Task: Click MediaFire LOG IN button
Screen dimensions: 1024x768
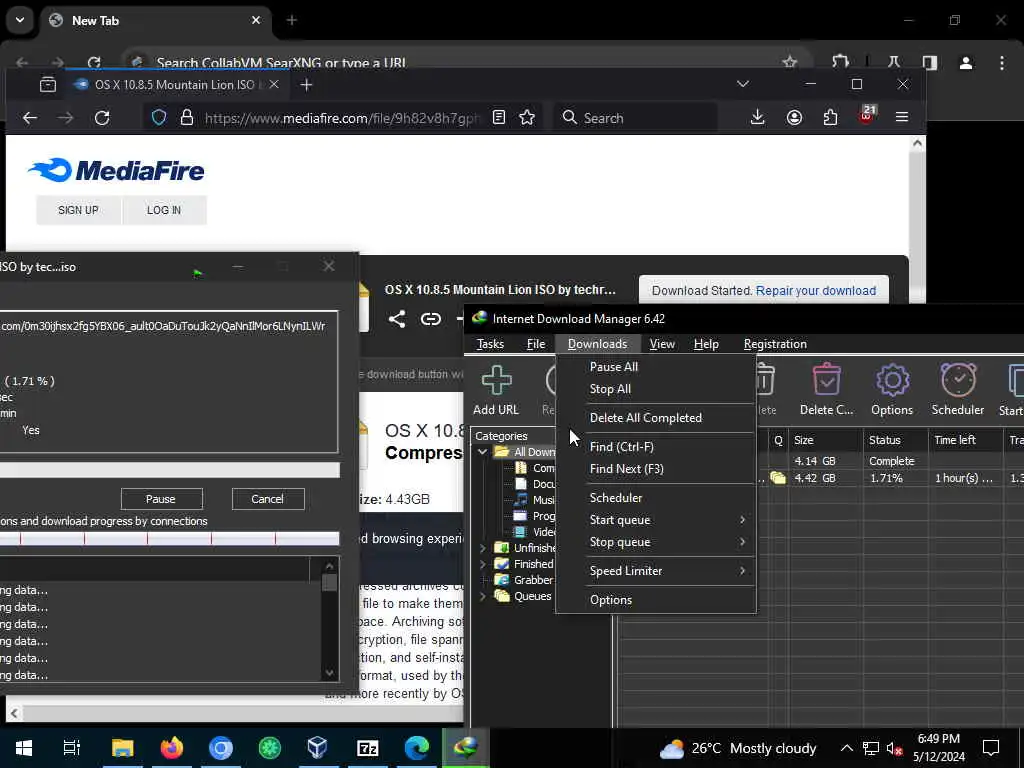Action: pyautogui.click(x=164, y=210)
